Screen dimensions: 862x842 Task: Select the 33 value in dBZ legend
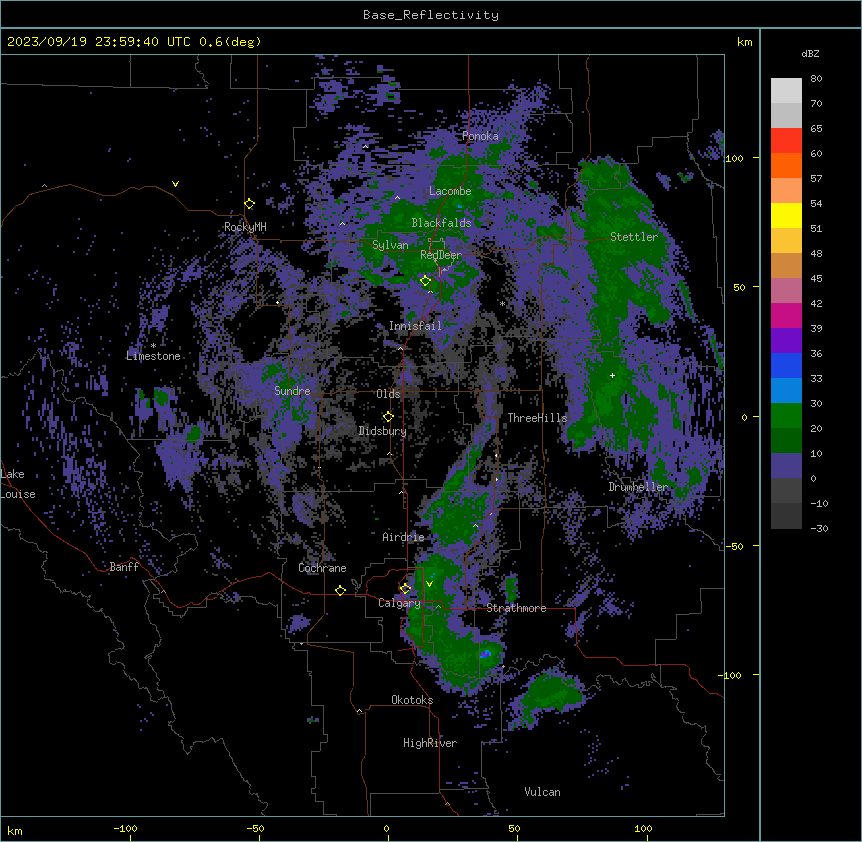(816, 378)
